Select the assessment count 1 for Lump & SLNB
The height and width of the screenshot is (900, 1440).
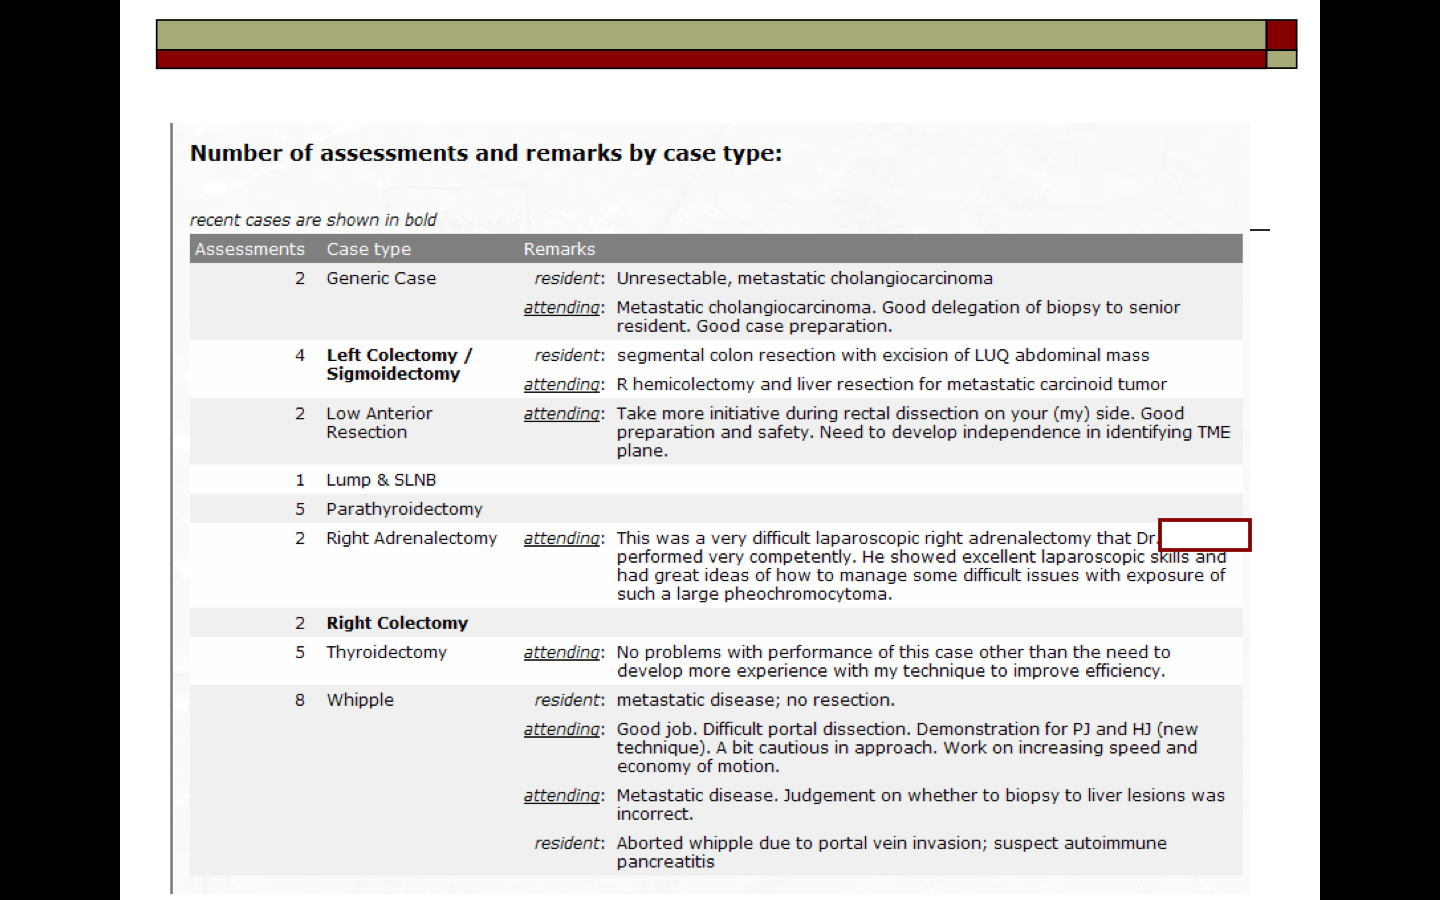coord(300,480)
